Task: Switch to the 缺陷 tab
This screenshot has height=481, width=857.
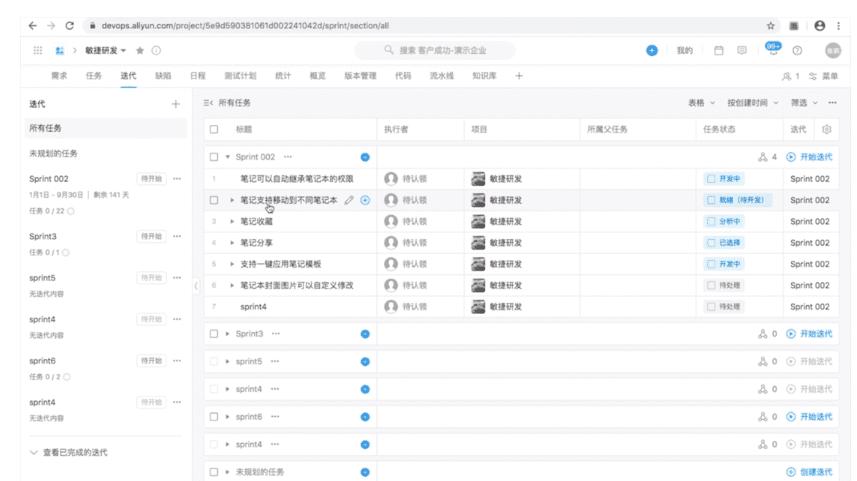Action: pos(163,76)
